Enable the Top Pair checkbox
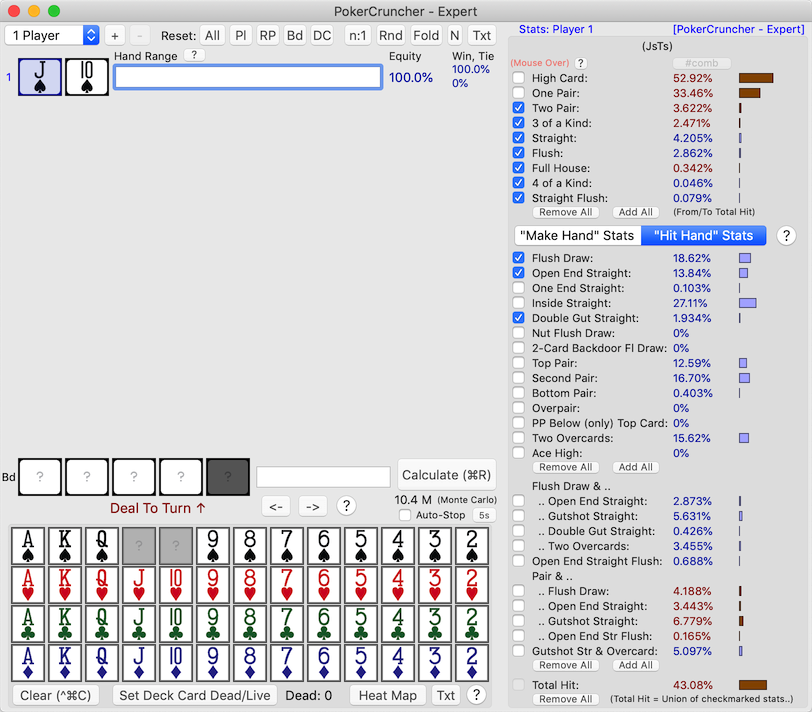Image resolution: width=812 pixels, height=712 pixels. coord(518,363)
